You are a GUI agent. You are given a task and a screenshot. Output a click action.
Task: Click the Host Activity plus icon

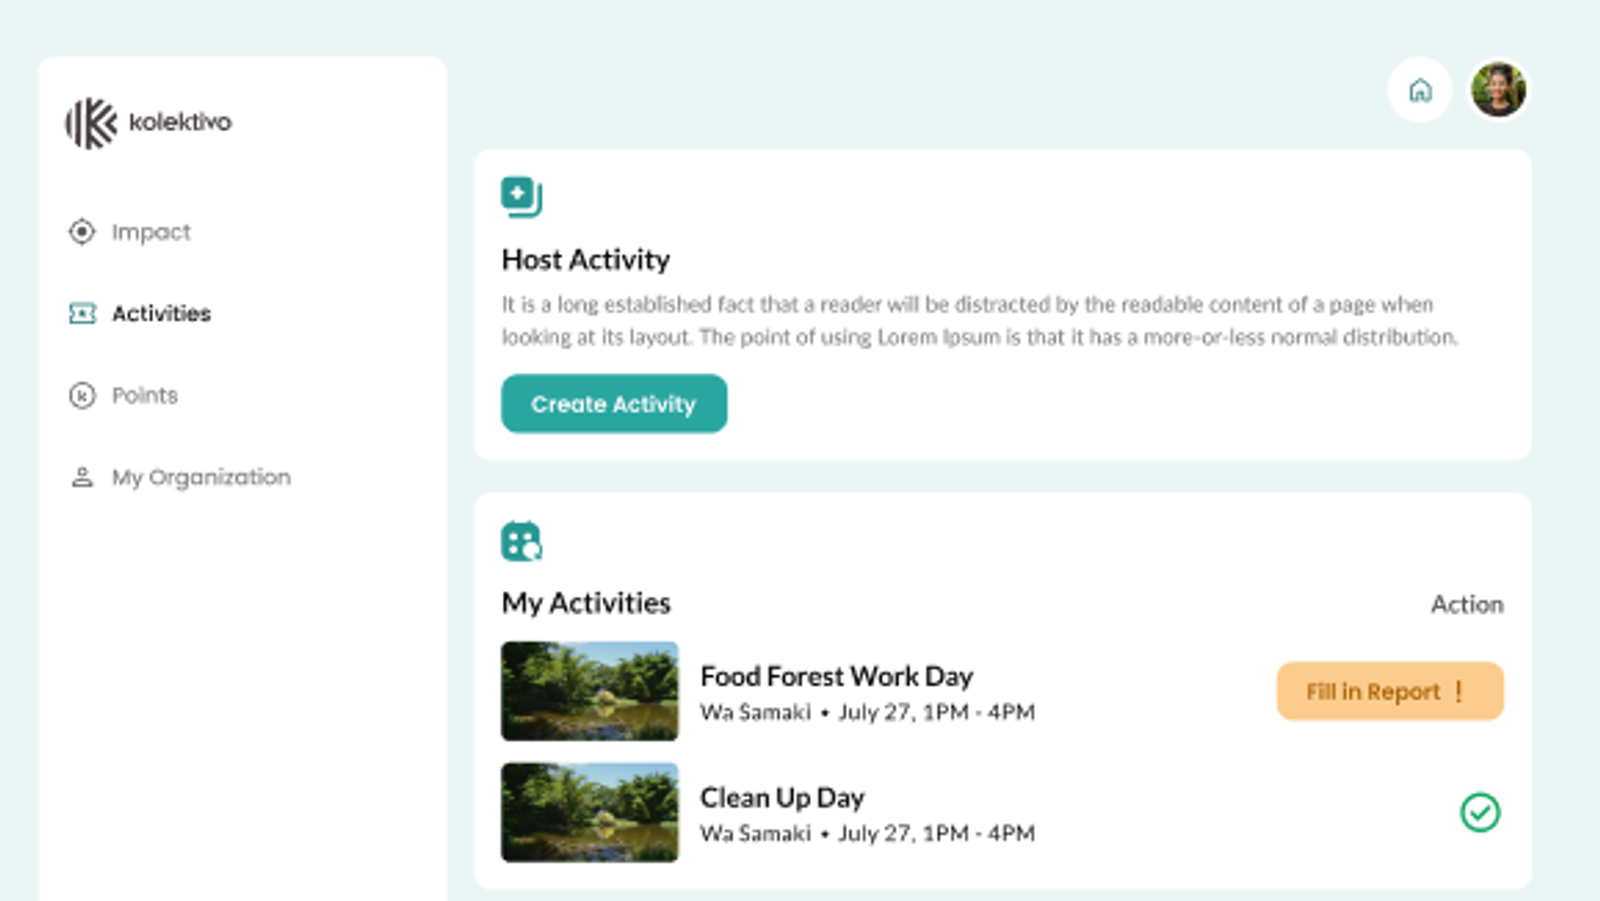coord(521,196)
